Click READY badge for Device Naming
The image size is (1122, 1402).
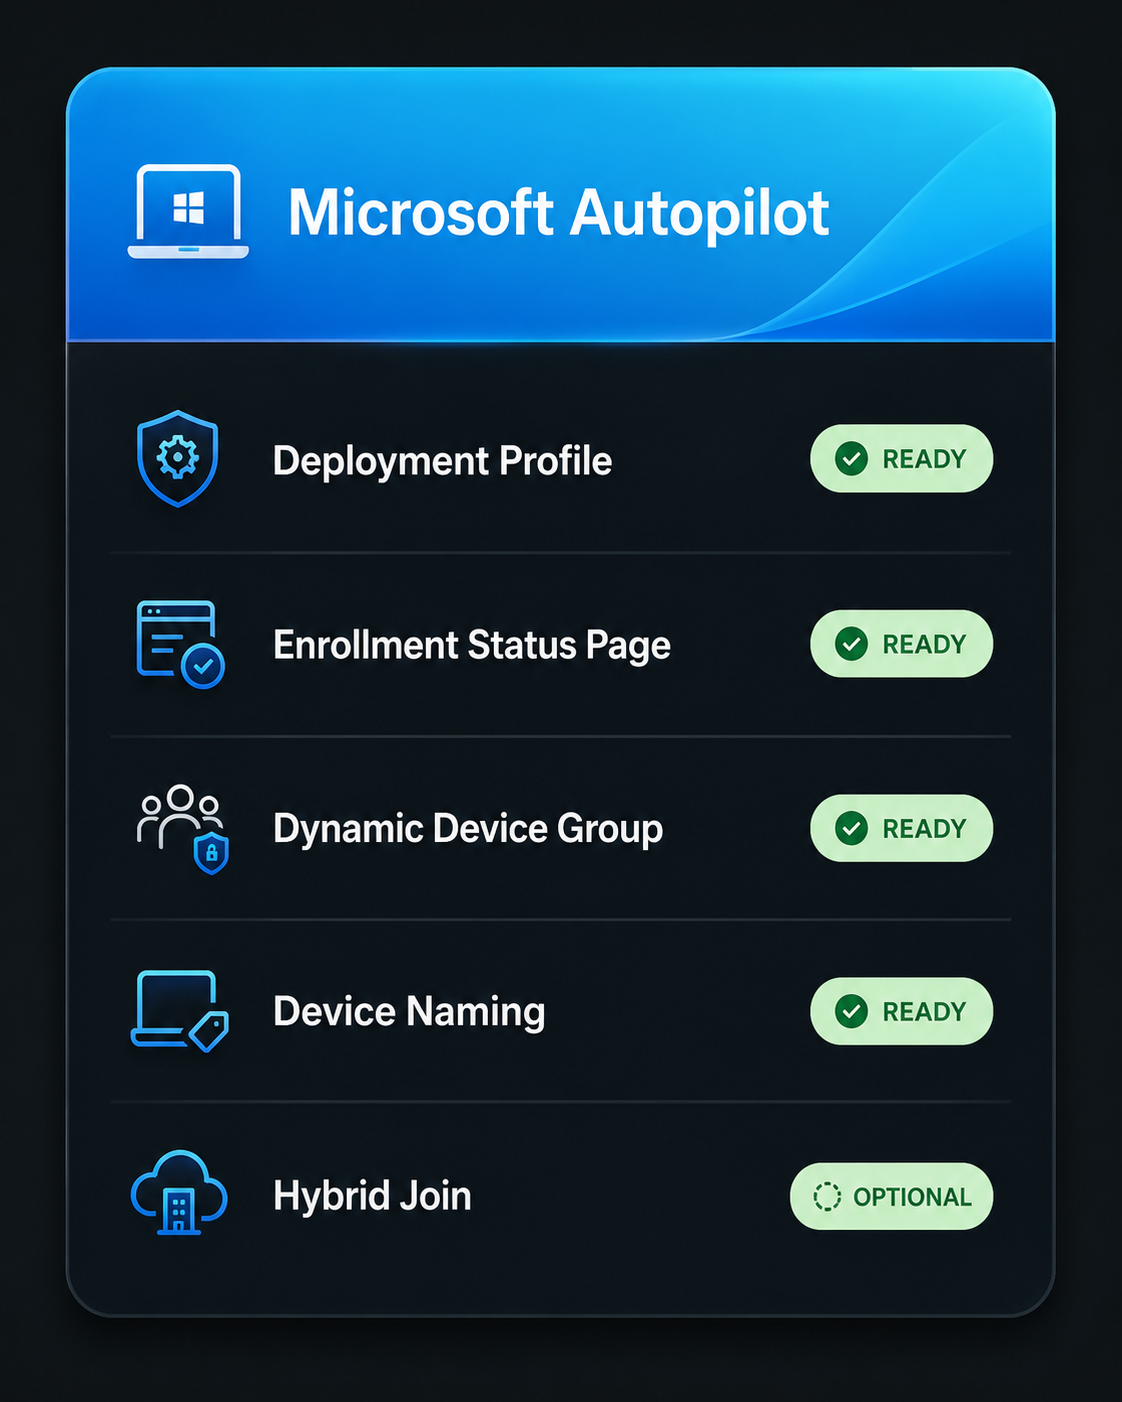(901, 1011)
